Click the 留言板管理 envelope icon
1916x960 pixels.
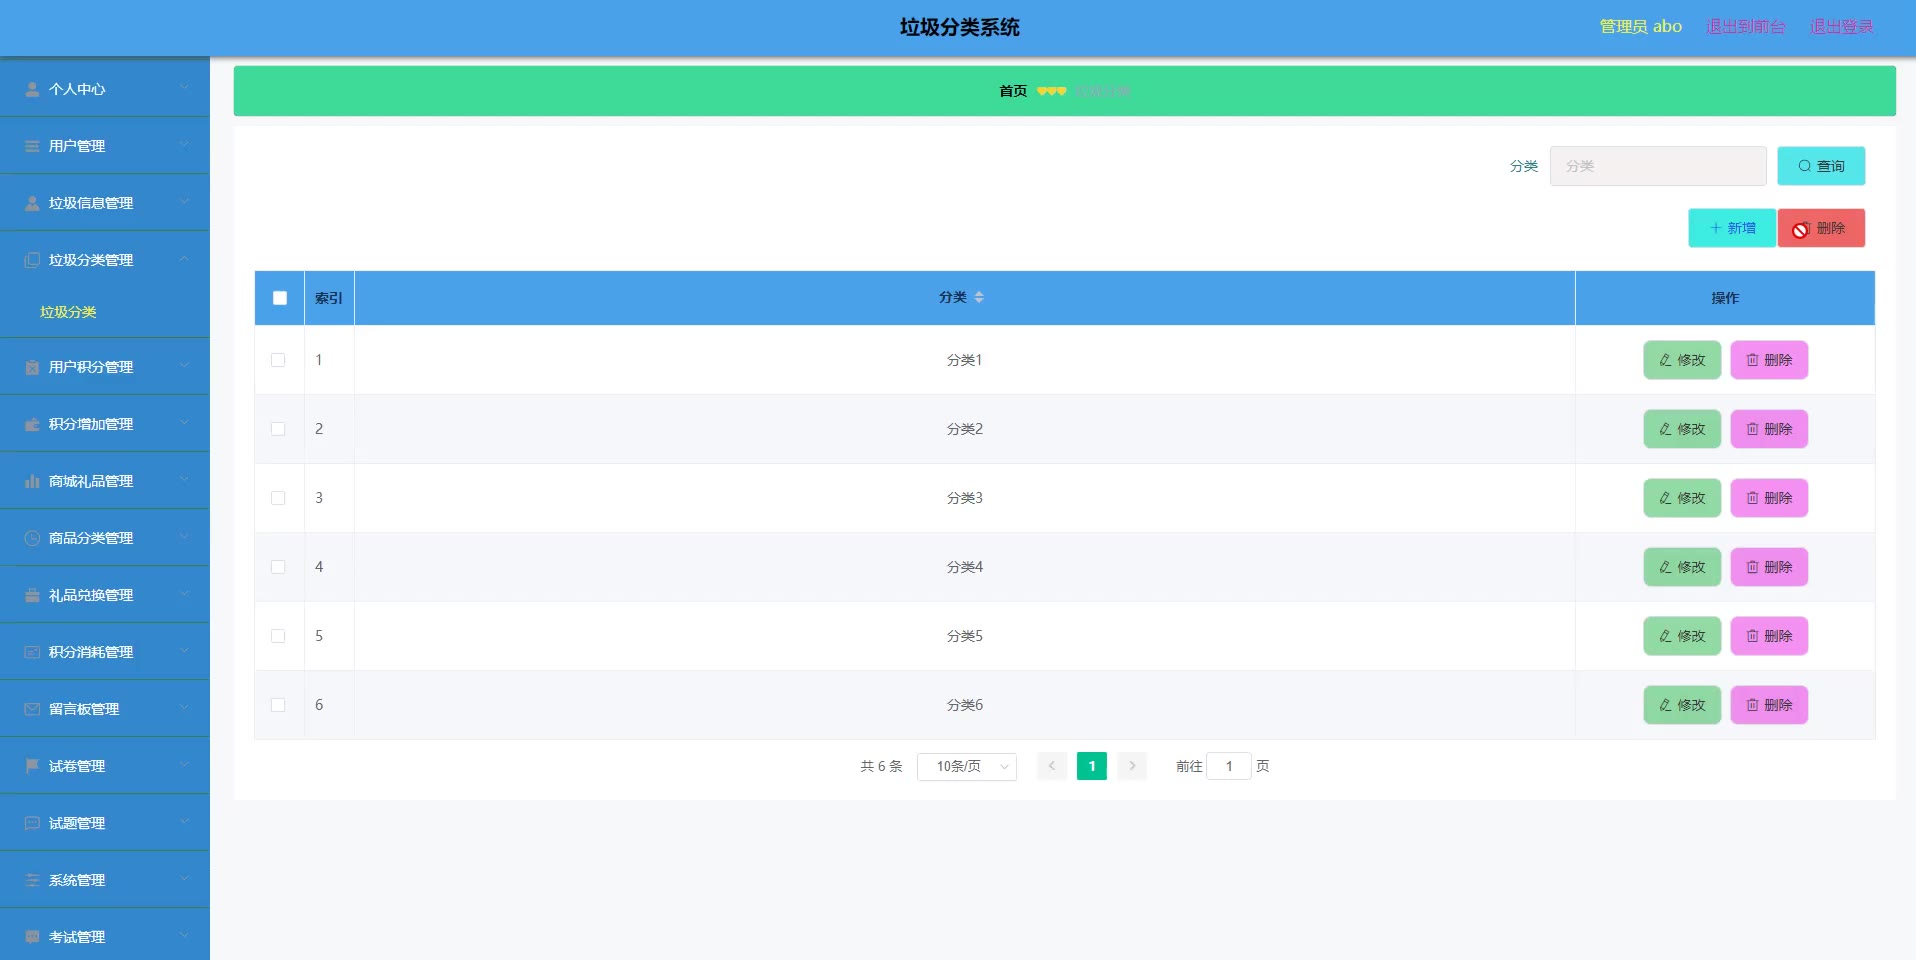point(32,709)
